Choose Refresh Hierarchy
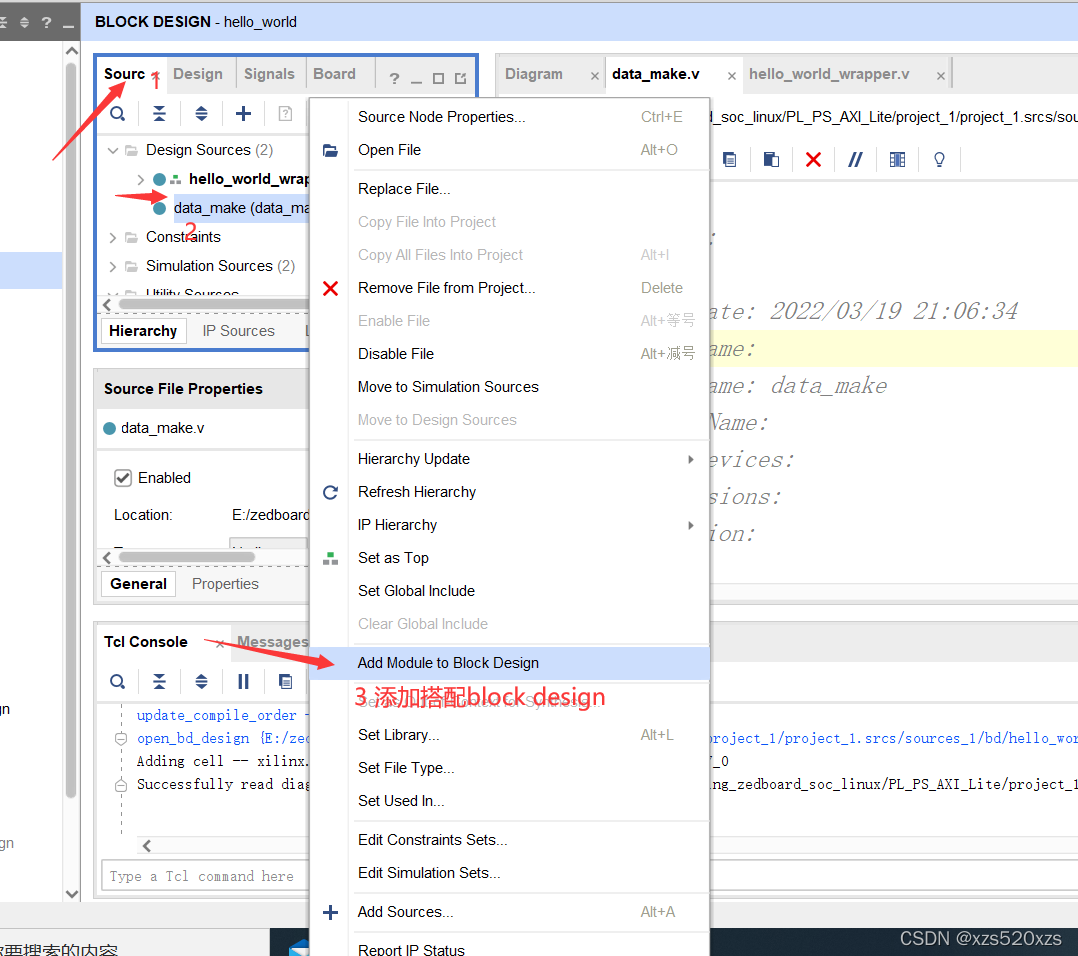This screenshot has width=1078, height=956. point(509,492)
